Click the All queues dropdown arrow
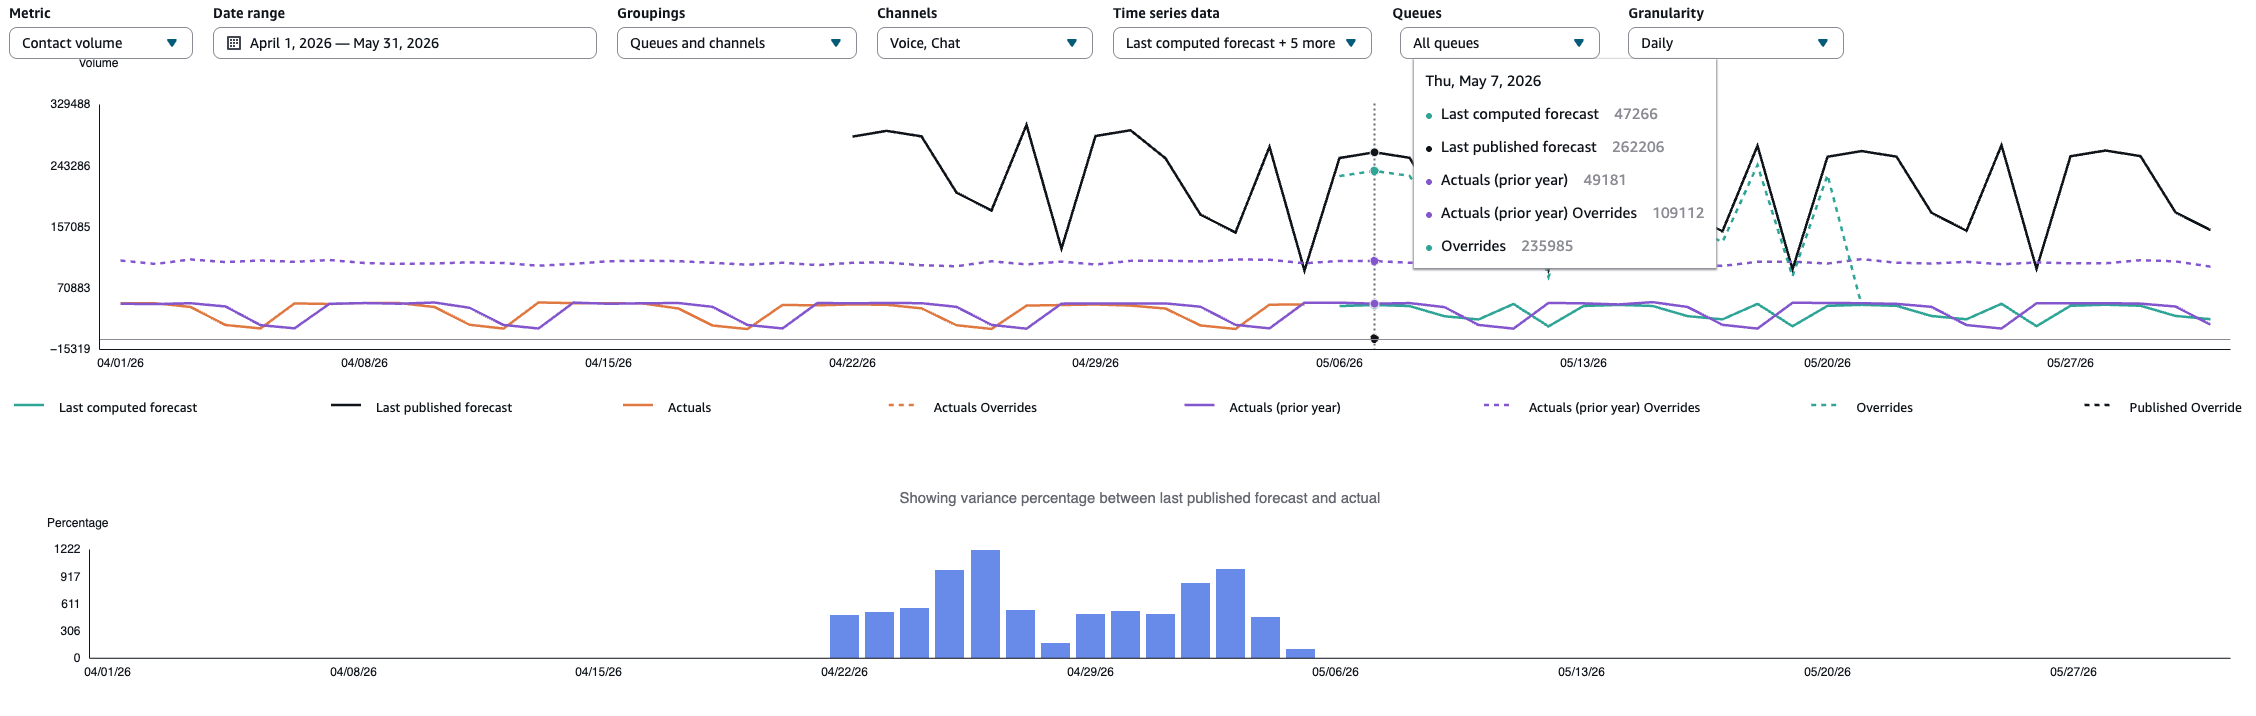 tap(1579, 43)
